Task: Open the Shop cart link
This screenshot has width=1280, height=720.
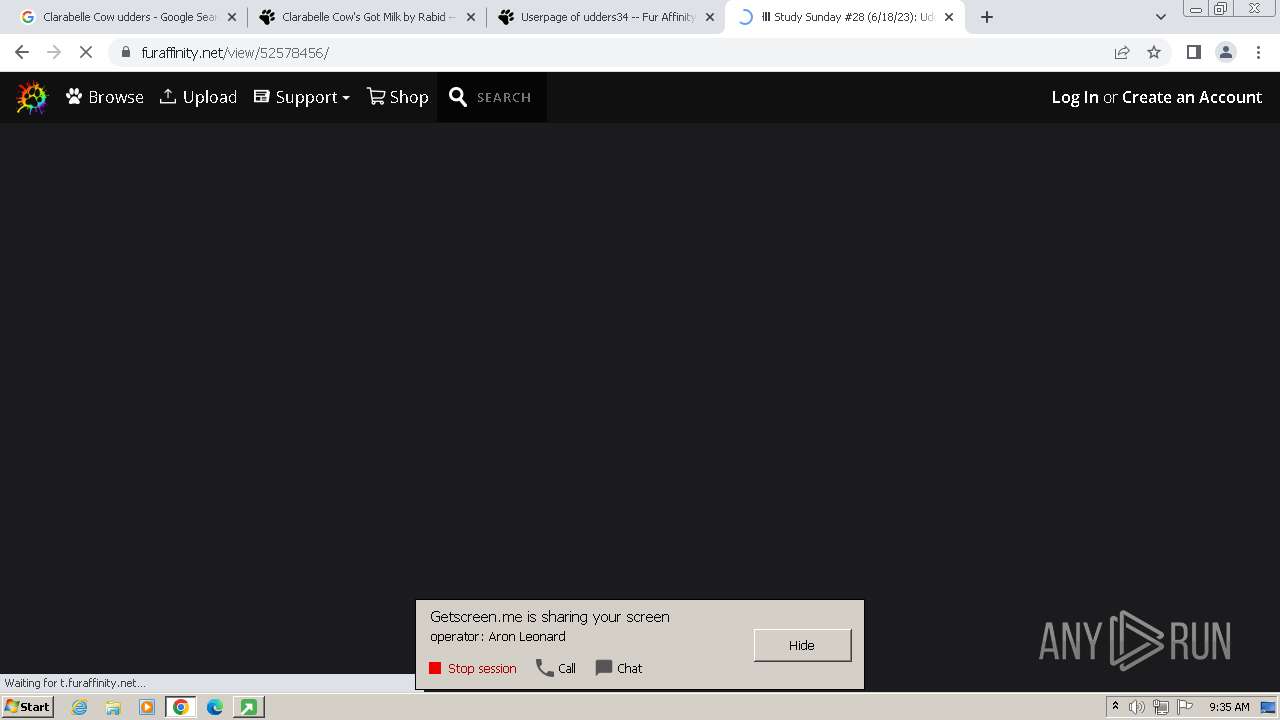Action: click(x=398, y=97)
